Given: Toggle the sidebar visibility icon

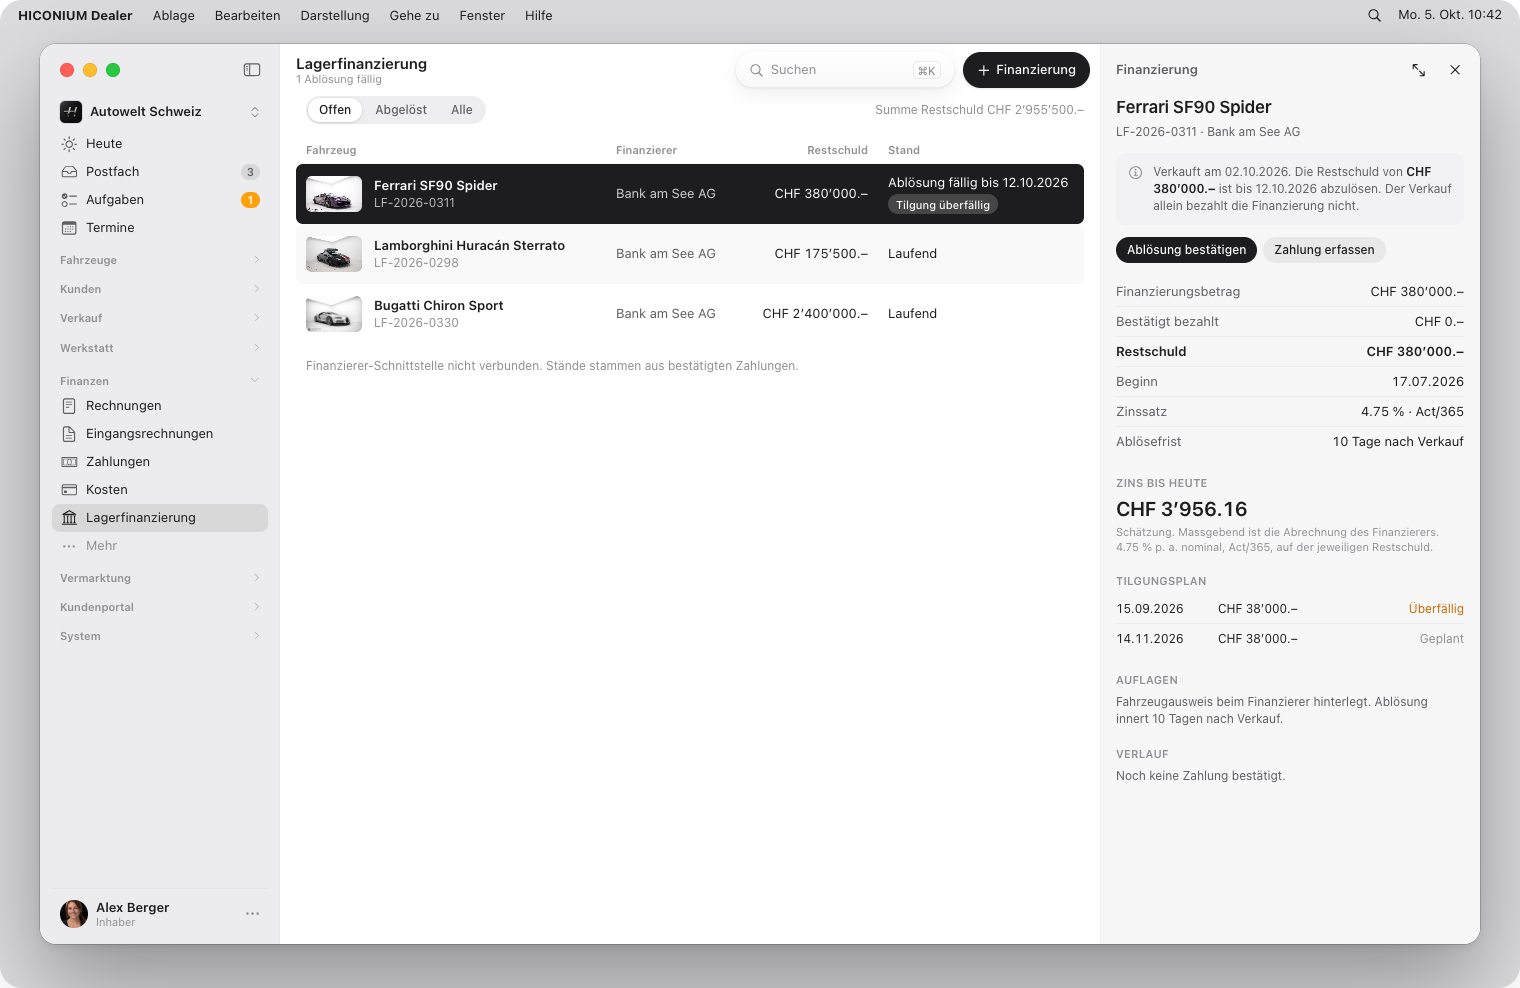Looking at the screenshot, I should click(x=252, y=70).
